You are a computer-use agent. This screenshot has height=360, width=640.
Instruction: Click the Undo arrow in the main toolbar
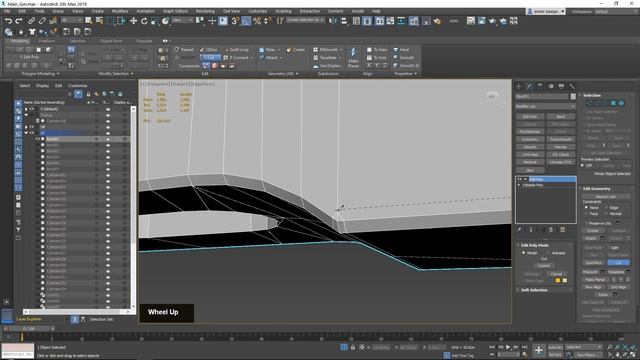(x=8, y=21)
